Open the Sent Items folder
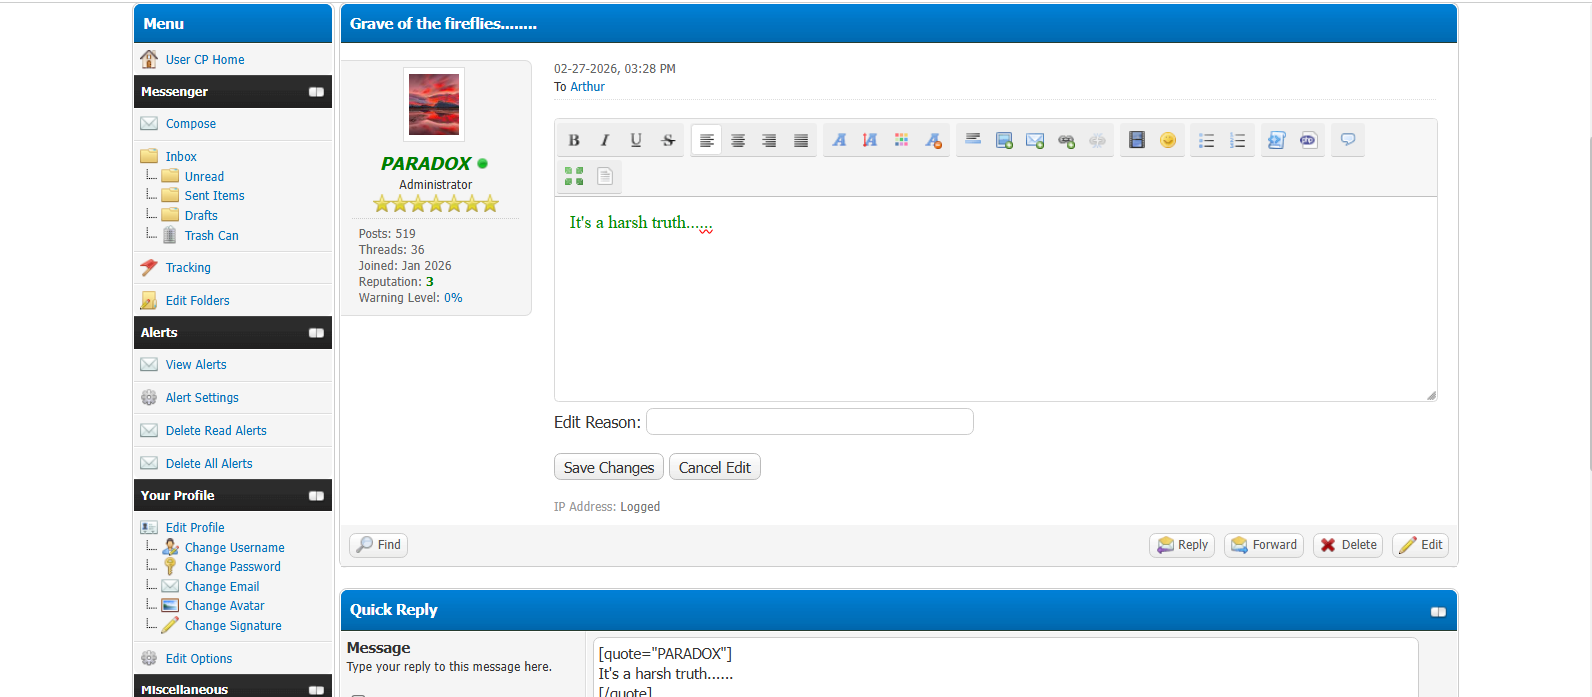The image size is (1592, 697). [214, 196]
